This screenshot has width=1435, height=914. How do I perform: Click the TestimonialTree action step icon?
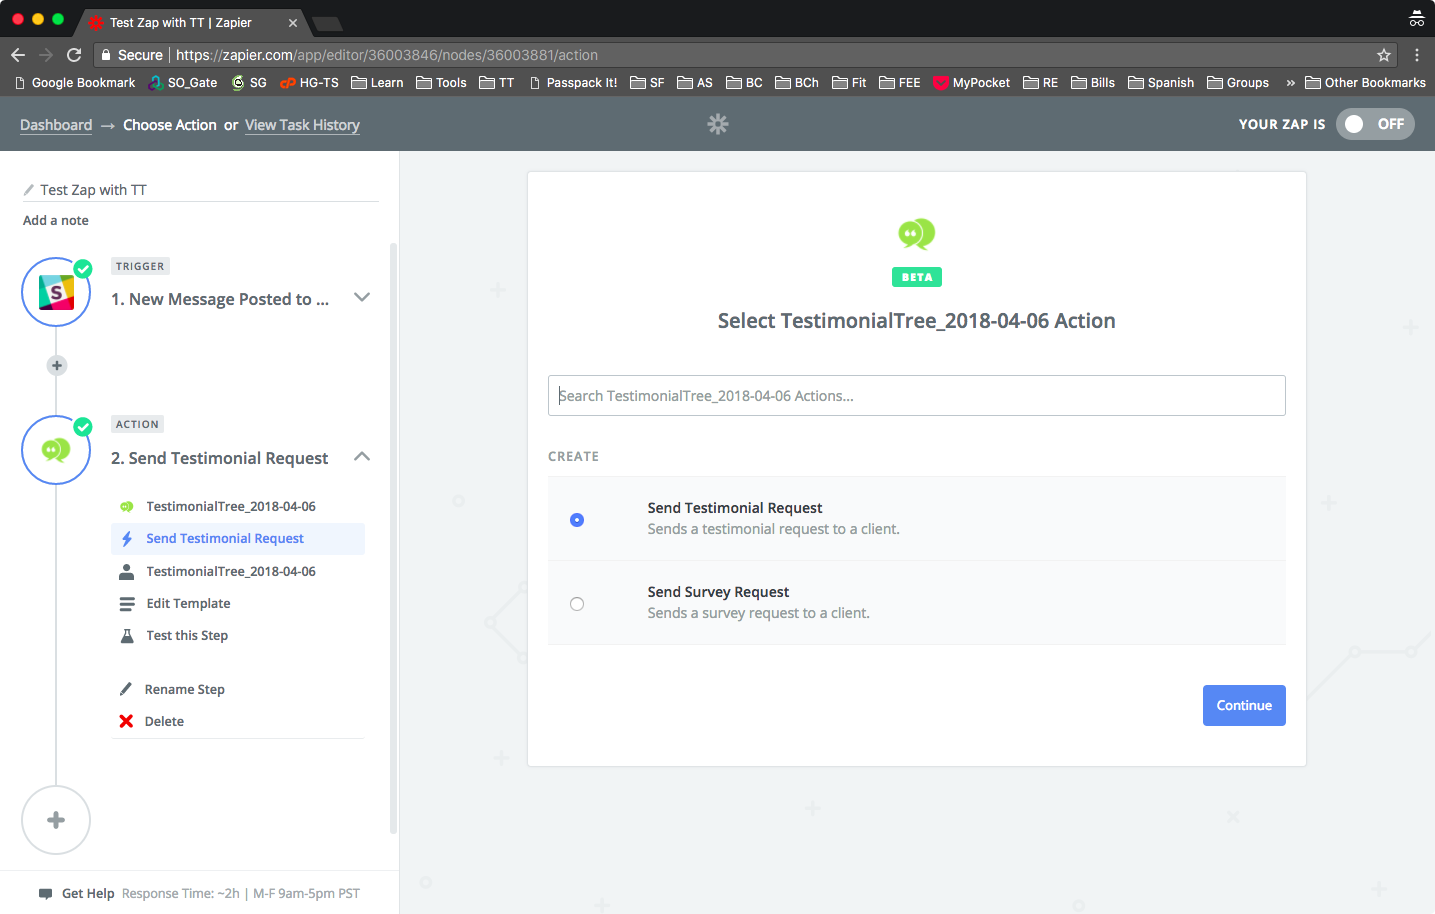pos(56,450)
